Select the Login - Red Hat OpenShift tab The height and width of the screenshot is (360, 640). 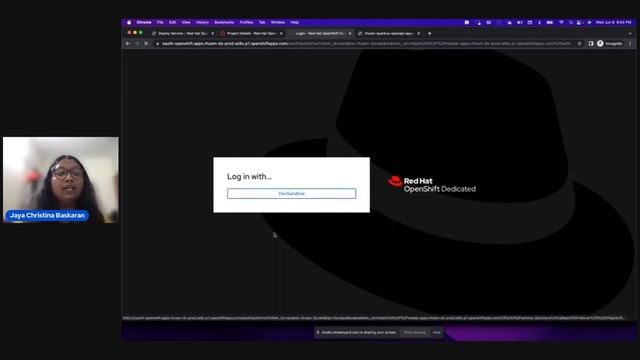(319, 33)
